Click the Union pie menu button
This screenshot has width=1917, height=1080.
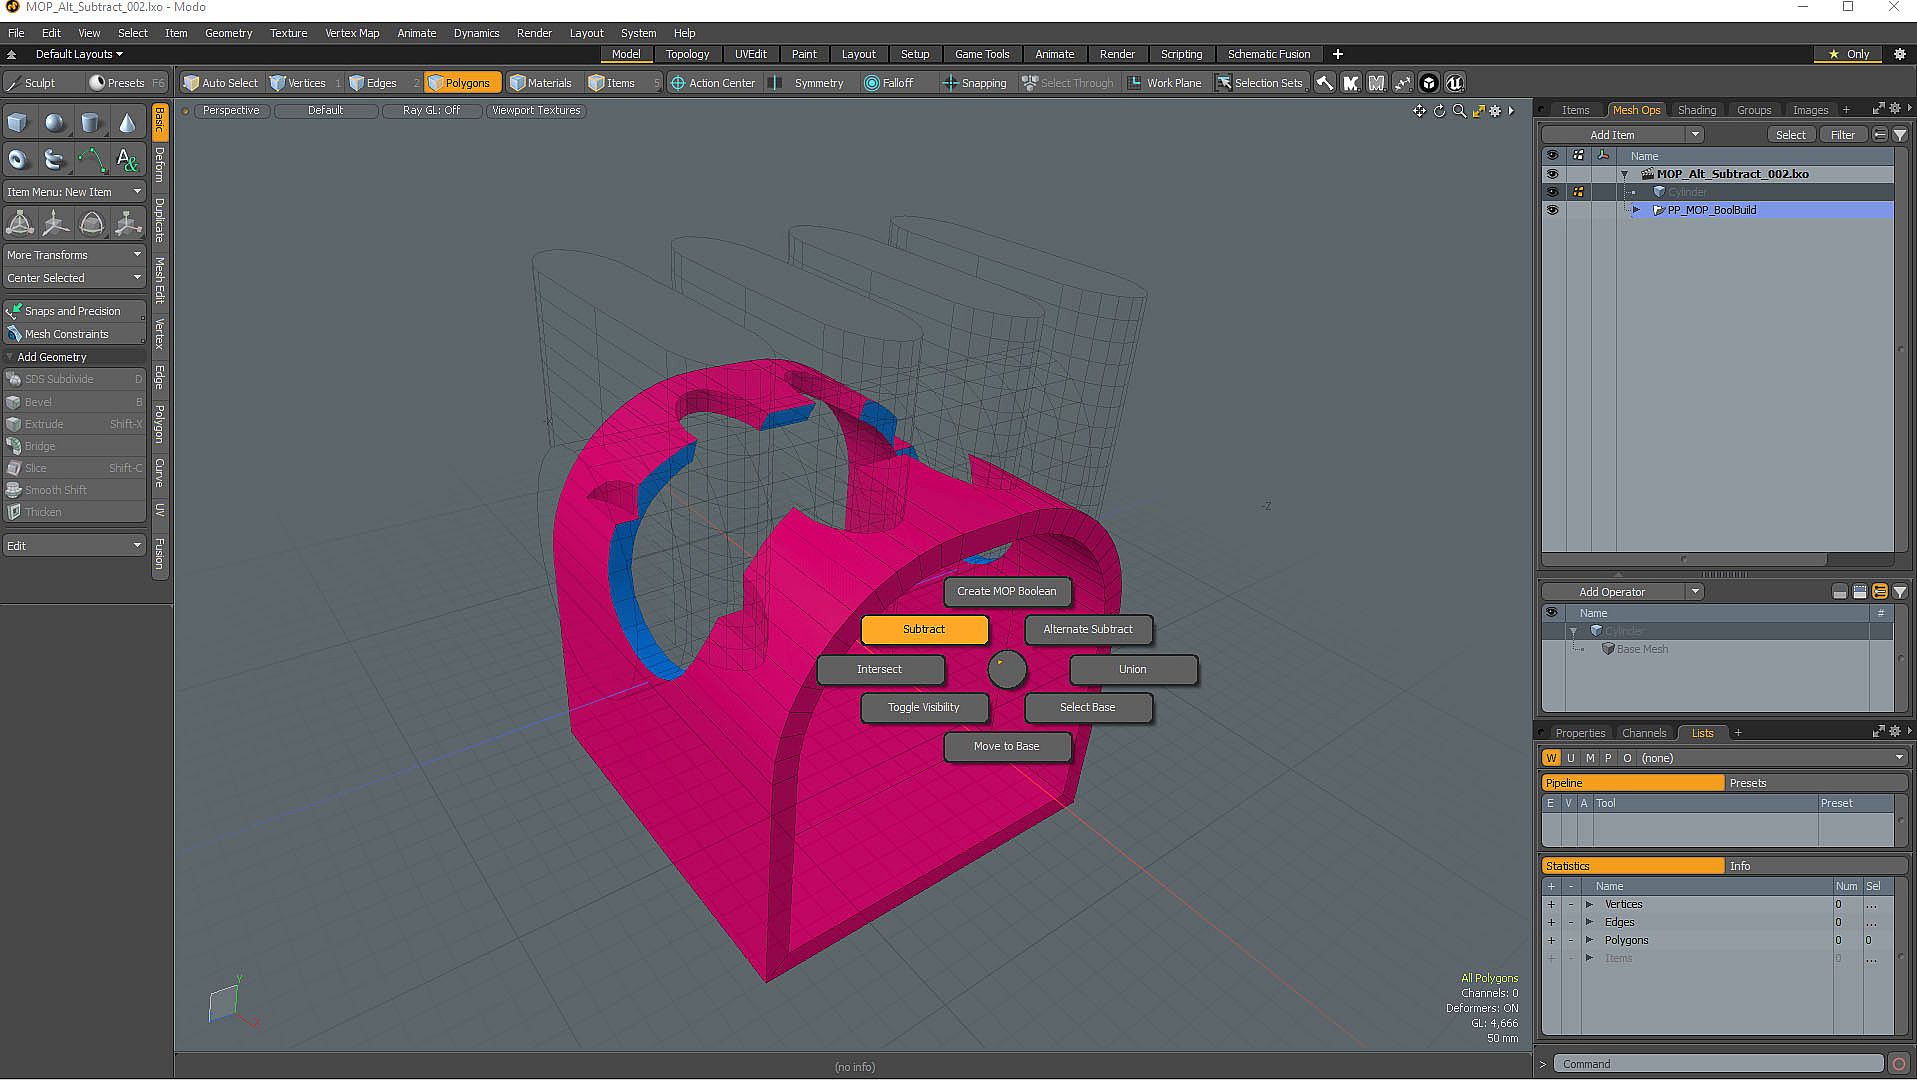tap(1132, 669)
